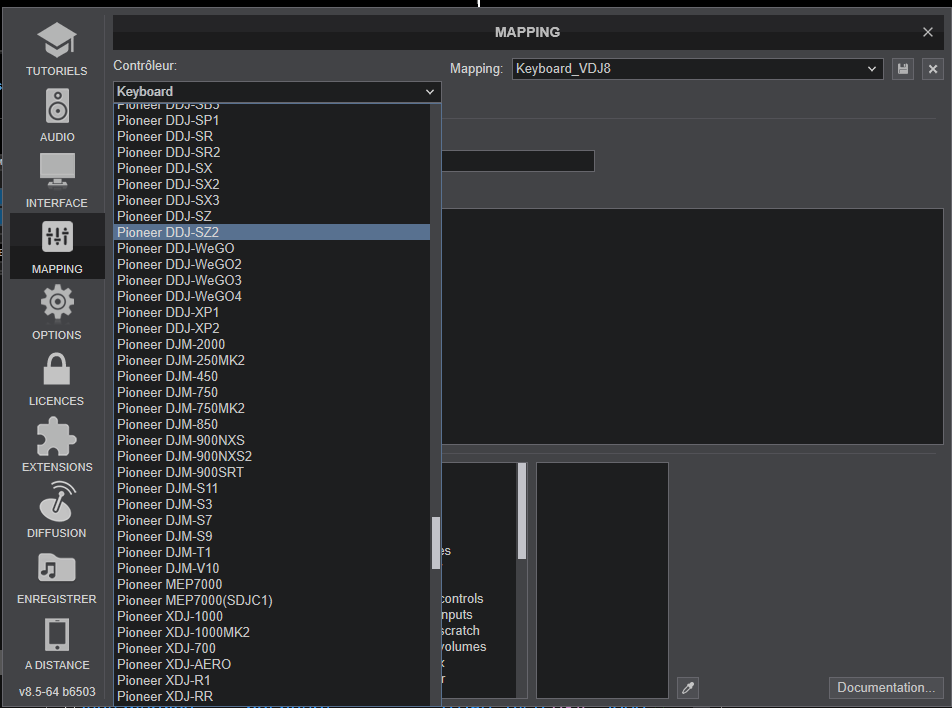Open the Extensions puzzle piece icon

pos(57,435)
